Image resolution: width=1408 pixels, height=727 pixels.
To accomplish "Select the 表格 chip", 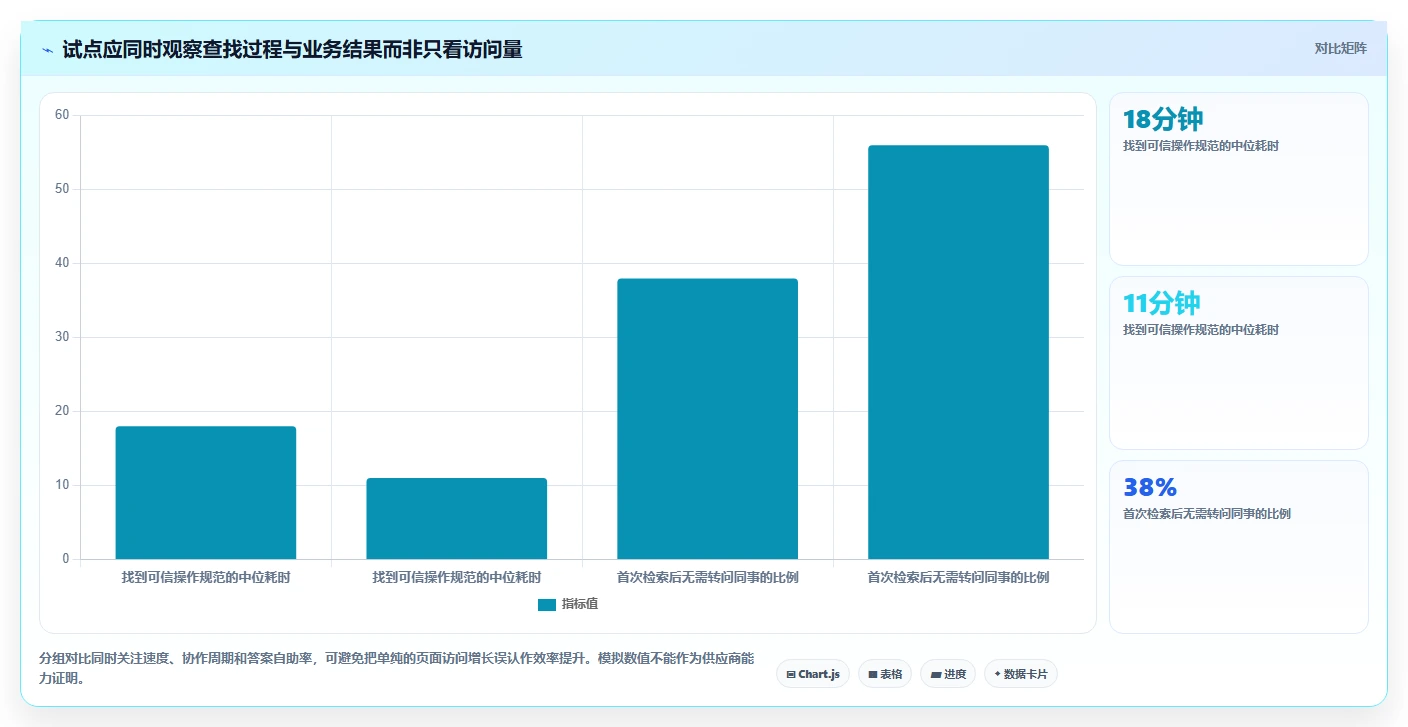I will pos(885,674).
